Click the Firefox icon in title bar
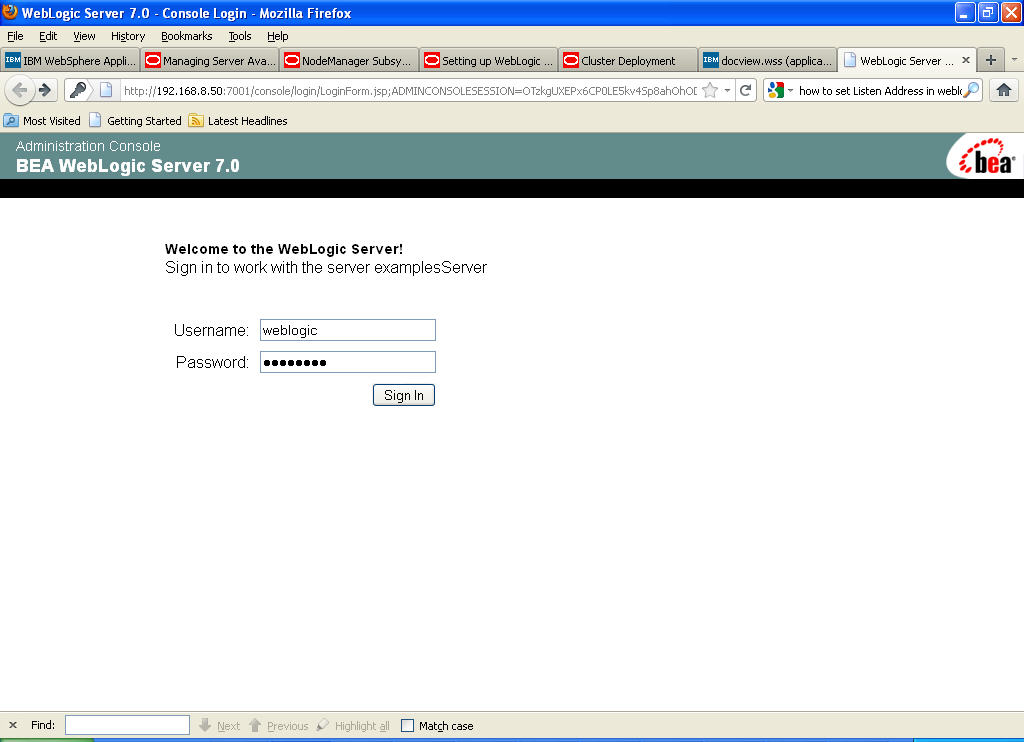Image resolution: width=1024 pixels, height=742 pixels. pos(10,12)
